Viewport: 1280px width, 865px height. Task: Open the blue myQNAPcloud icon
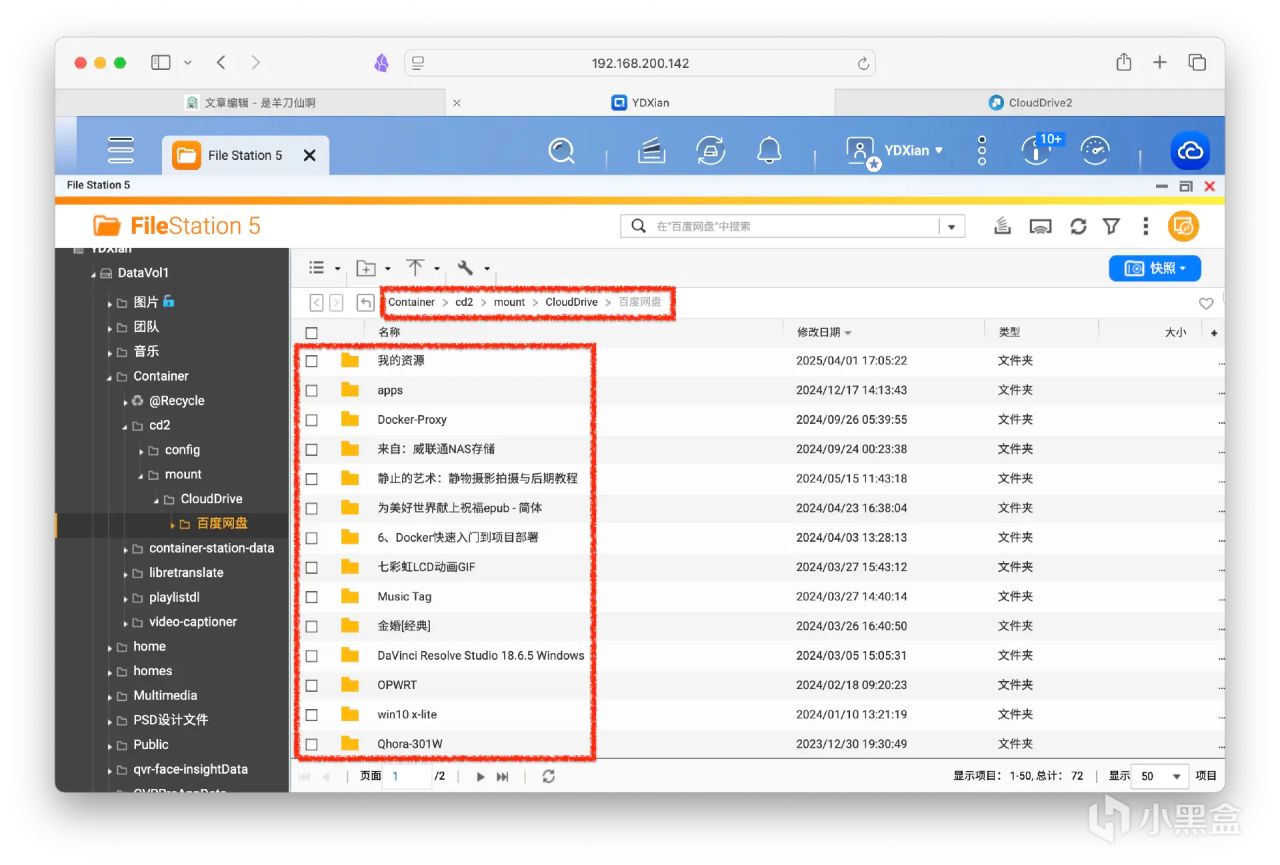point(1190,151)
